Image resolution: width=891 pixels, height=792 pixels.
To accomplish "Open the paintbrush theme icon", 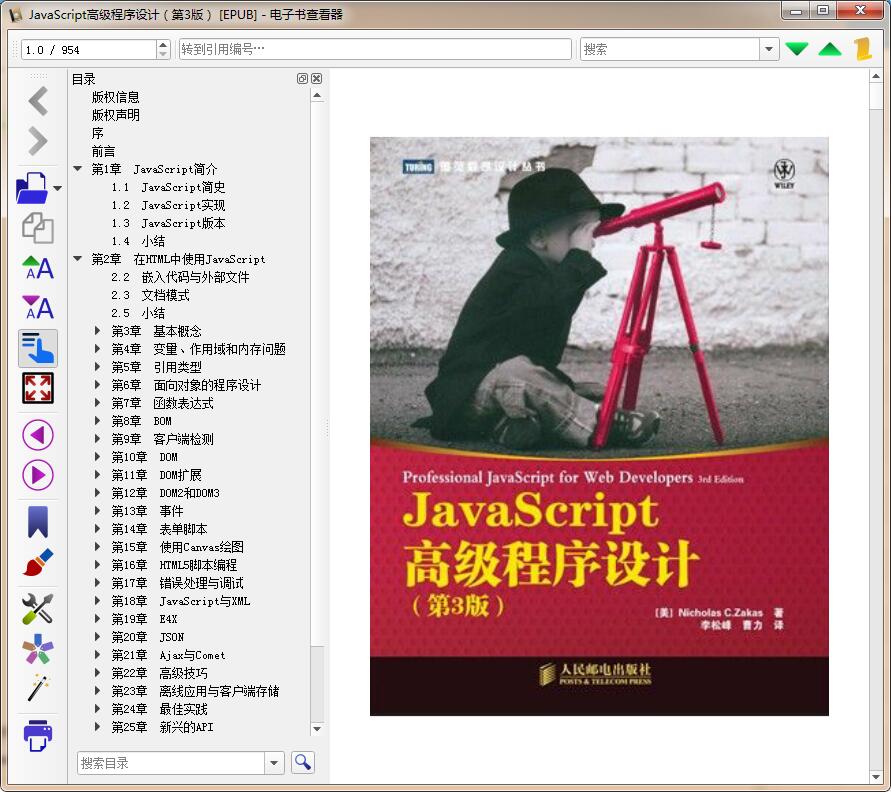I will coord(38,562).
